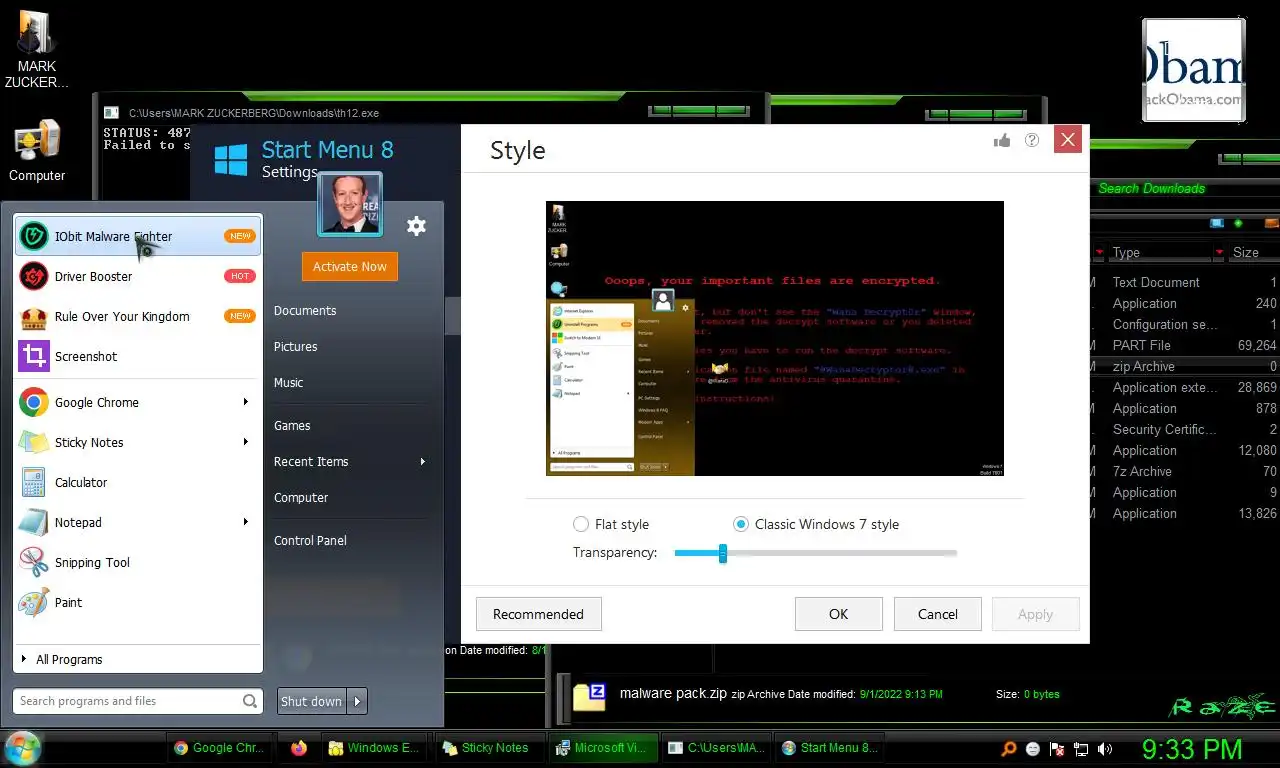Viewport: 1280px width, 768px height.
Task: Click the thumbs-up like icon
Action: [1002, 141]
